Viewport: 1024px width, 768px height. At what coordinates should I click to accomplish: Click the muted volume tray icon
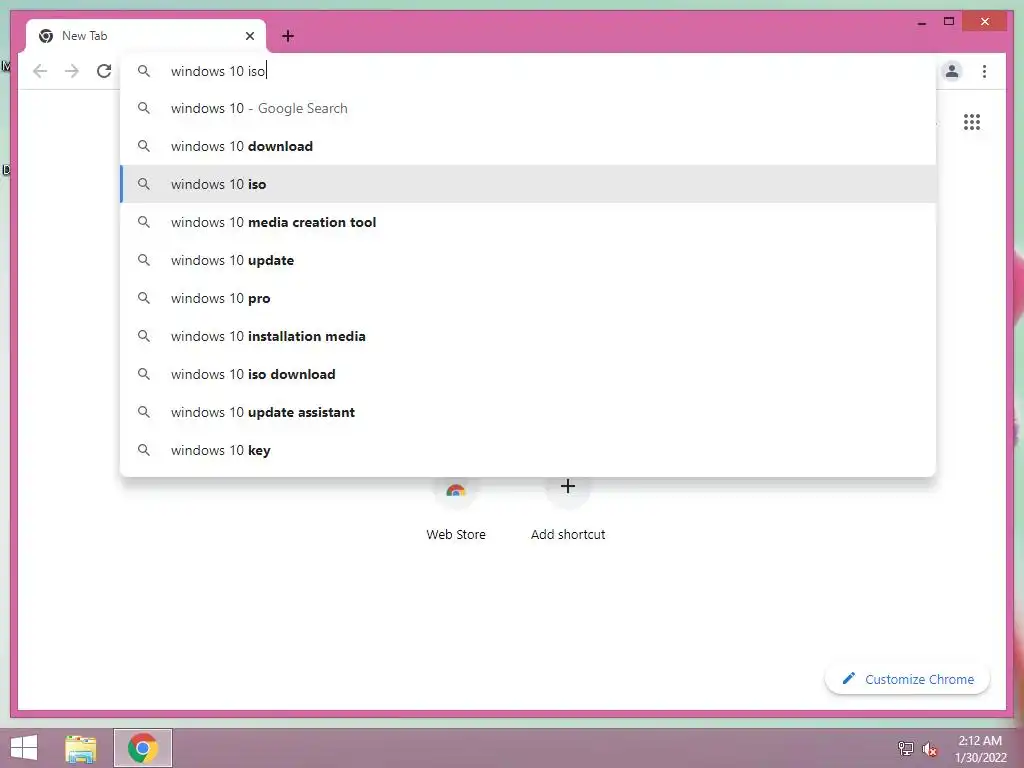(x=929, y=748)
